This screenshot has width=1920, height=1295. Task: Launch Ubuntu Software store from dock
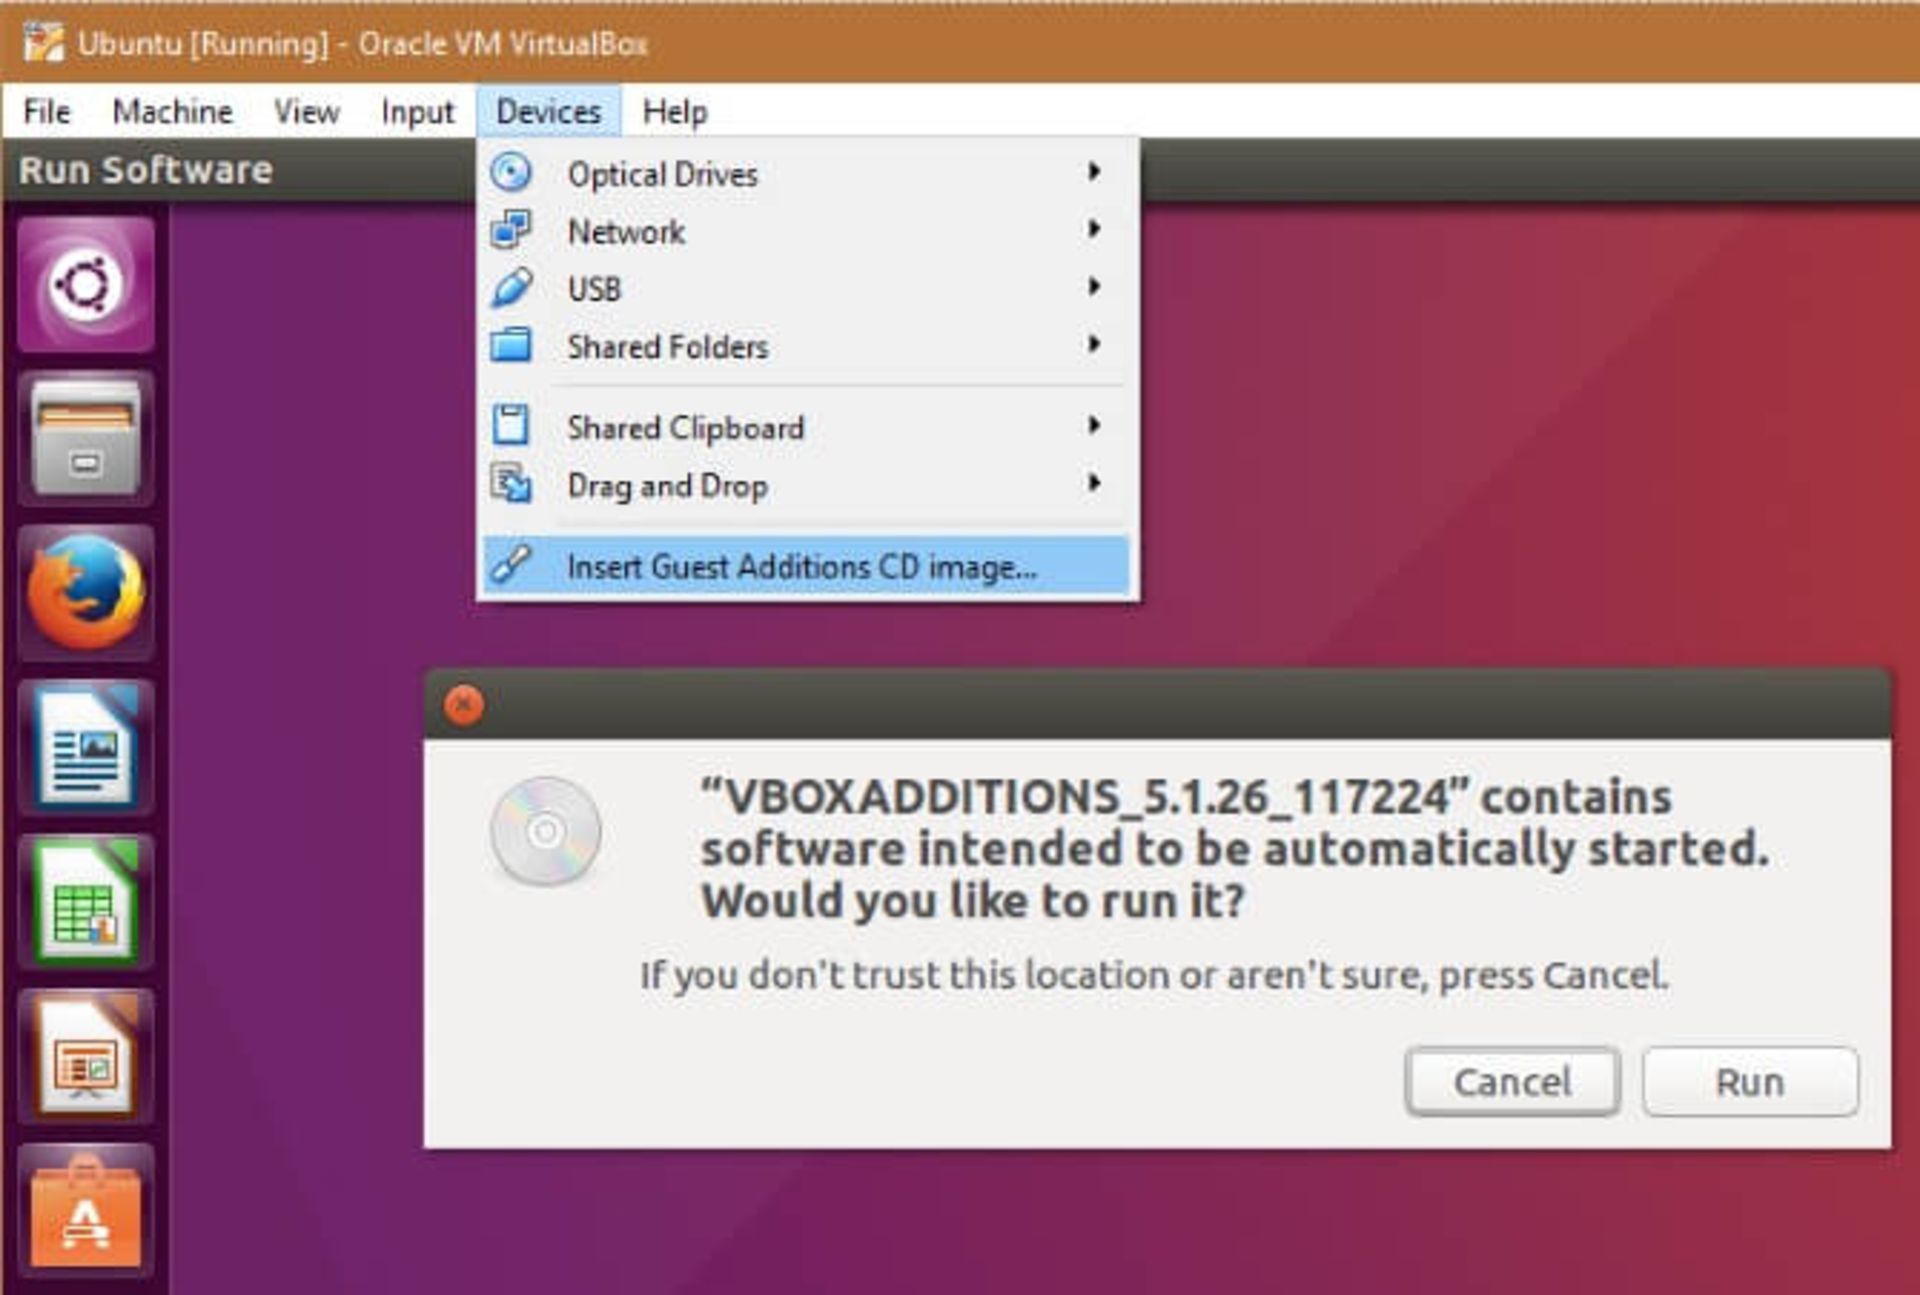pyautogui.click(x=86, y=1211)
